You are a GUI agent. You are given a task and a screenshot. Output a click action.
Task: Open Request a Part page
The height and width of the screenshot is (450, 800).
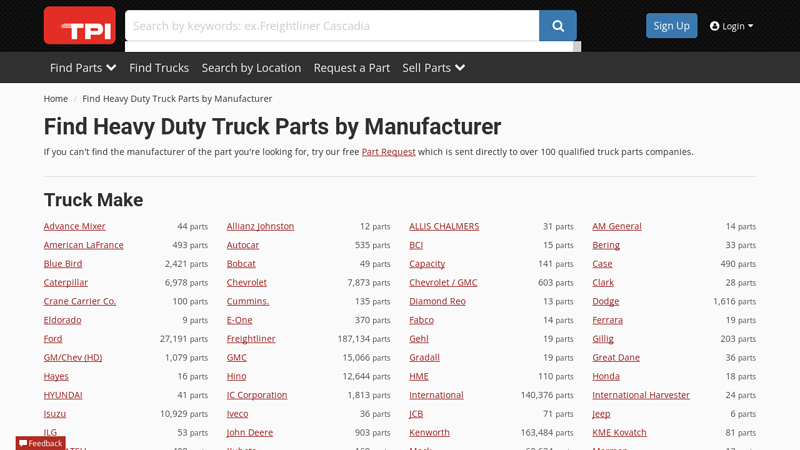tap(352, 68)
